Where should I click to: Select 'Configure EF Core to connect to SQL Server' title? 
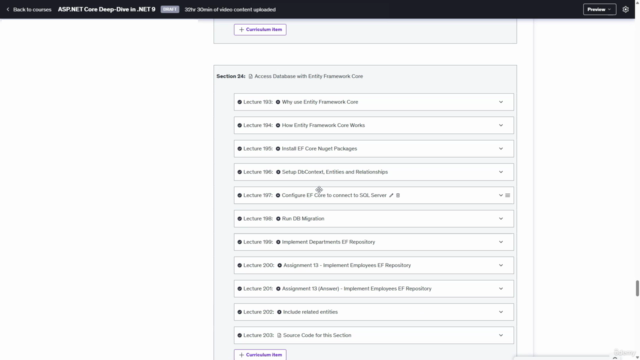(x=334, y=196)
